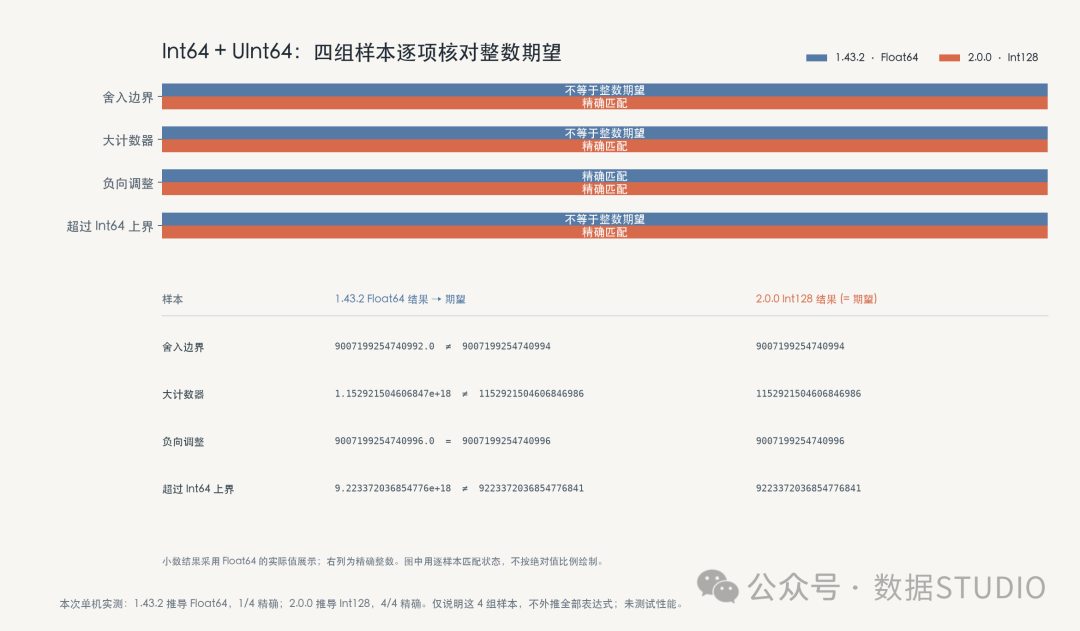This screenshot has height=631, width=1080.
Task: Pick the orange Int128 bar for 超过 Int64 上界
Action: [x=605, y=232]
